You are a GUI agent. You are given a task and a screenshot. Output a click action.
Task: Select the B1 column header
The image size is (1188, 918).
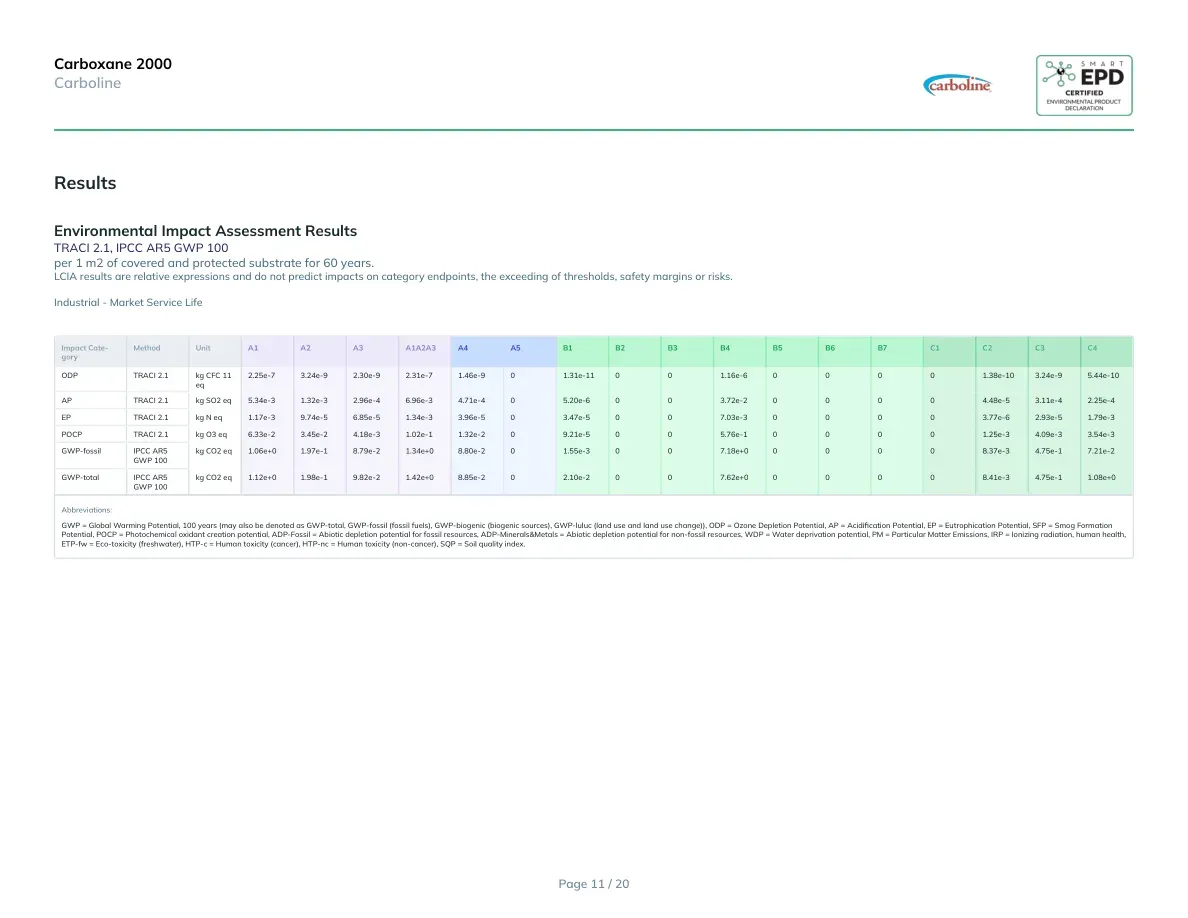pyautogui.click(x=567, y=348)
